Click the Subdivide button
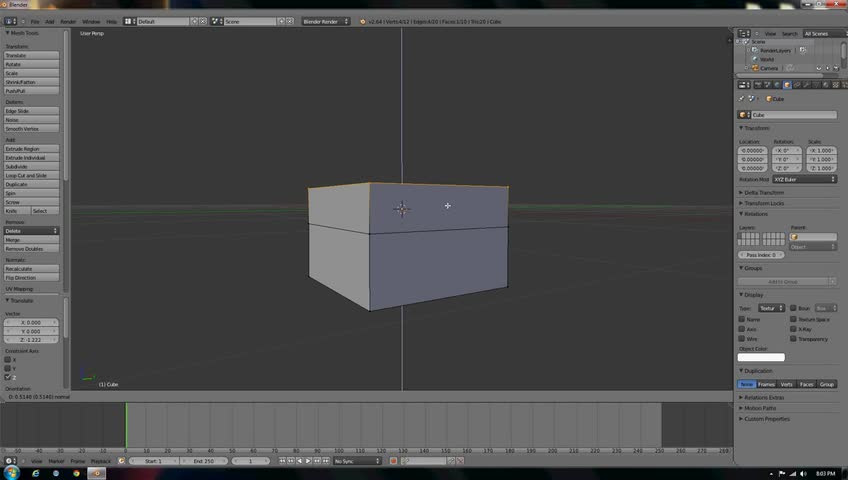Image resolution: width=848 pixels, height=480 pixels. (31, 166)
